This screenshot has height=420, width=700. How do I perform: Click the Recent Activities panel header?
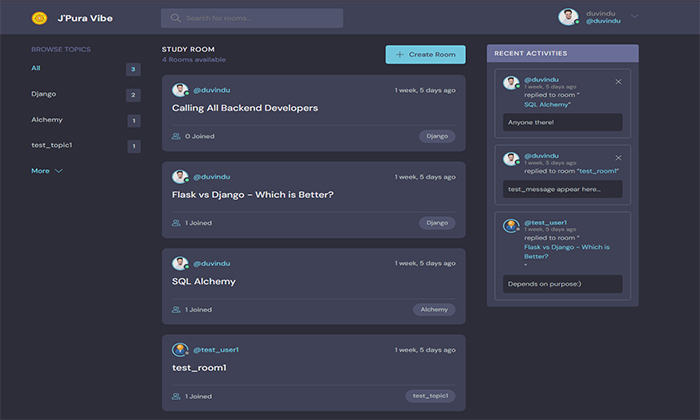pyautogui.click(x=562, y=53)
